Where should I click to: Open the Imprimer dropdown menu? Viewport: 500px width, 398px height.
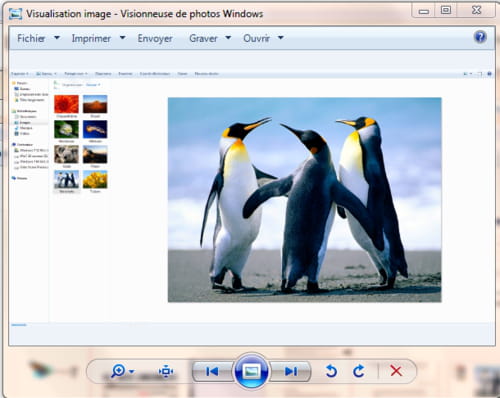pos(98,38)
